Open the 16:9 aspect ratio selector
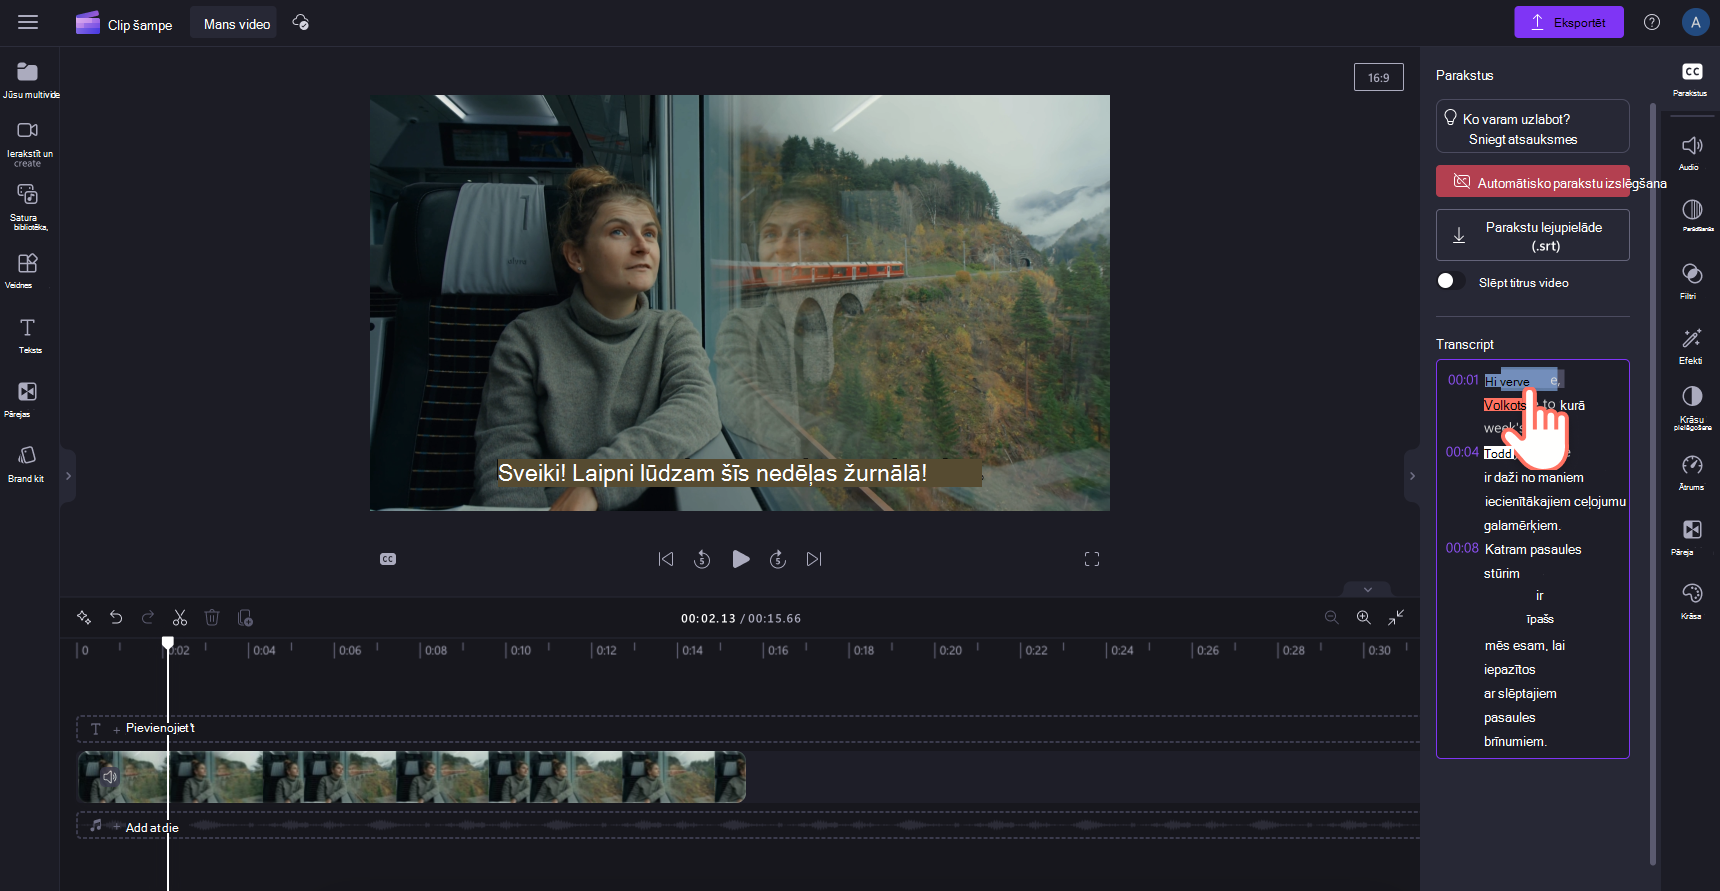The height and width of the screenshot is (891, 1720). (x=1378, y=77)
